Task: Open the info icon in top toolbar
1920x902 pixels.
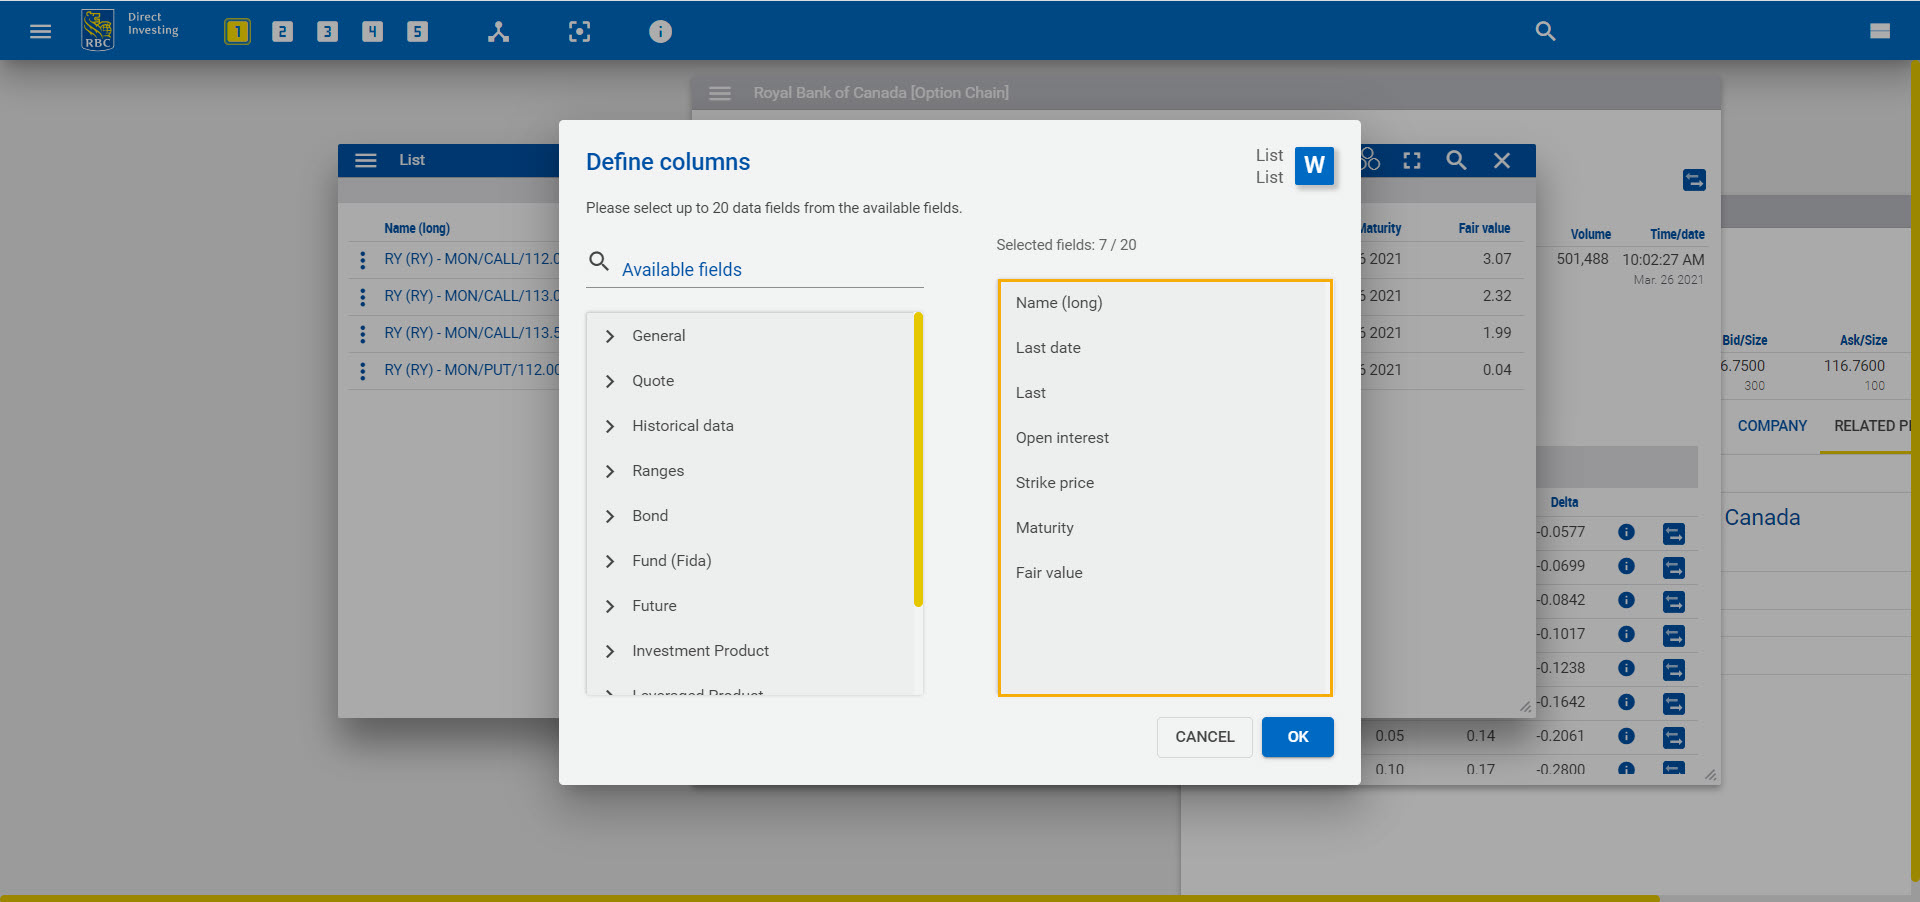Action: point(659,31)
